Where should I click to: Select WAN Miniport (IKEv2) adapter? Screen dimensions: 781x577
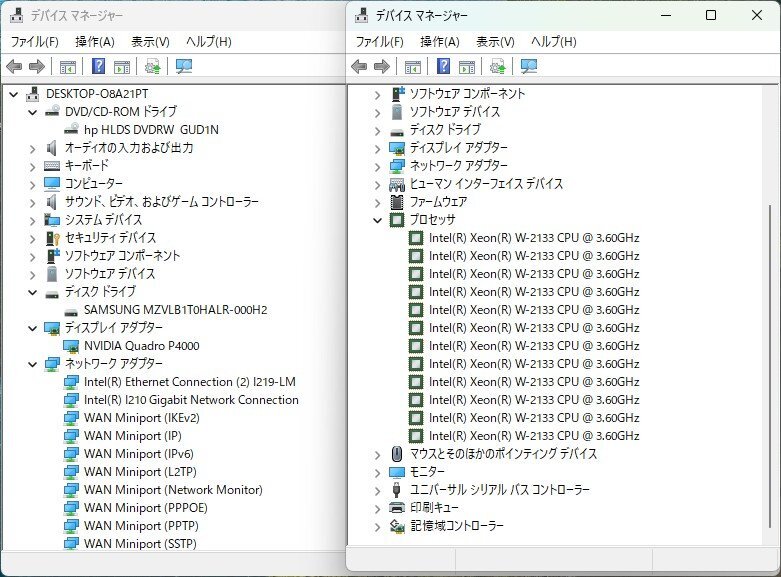click(x=141, y=418)
